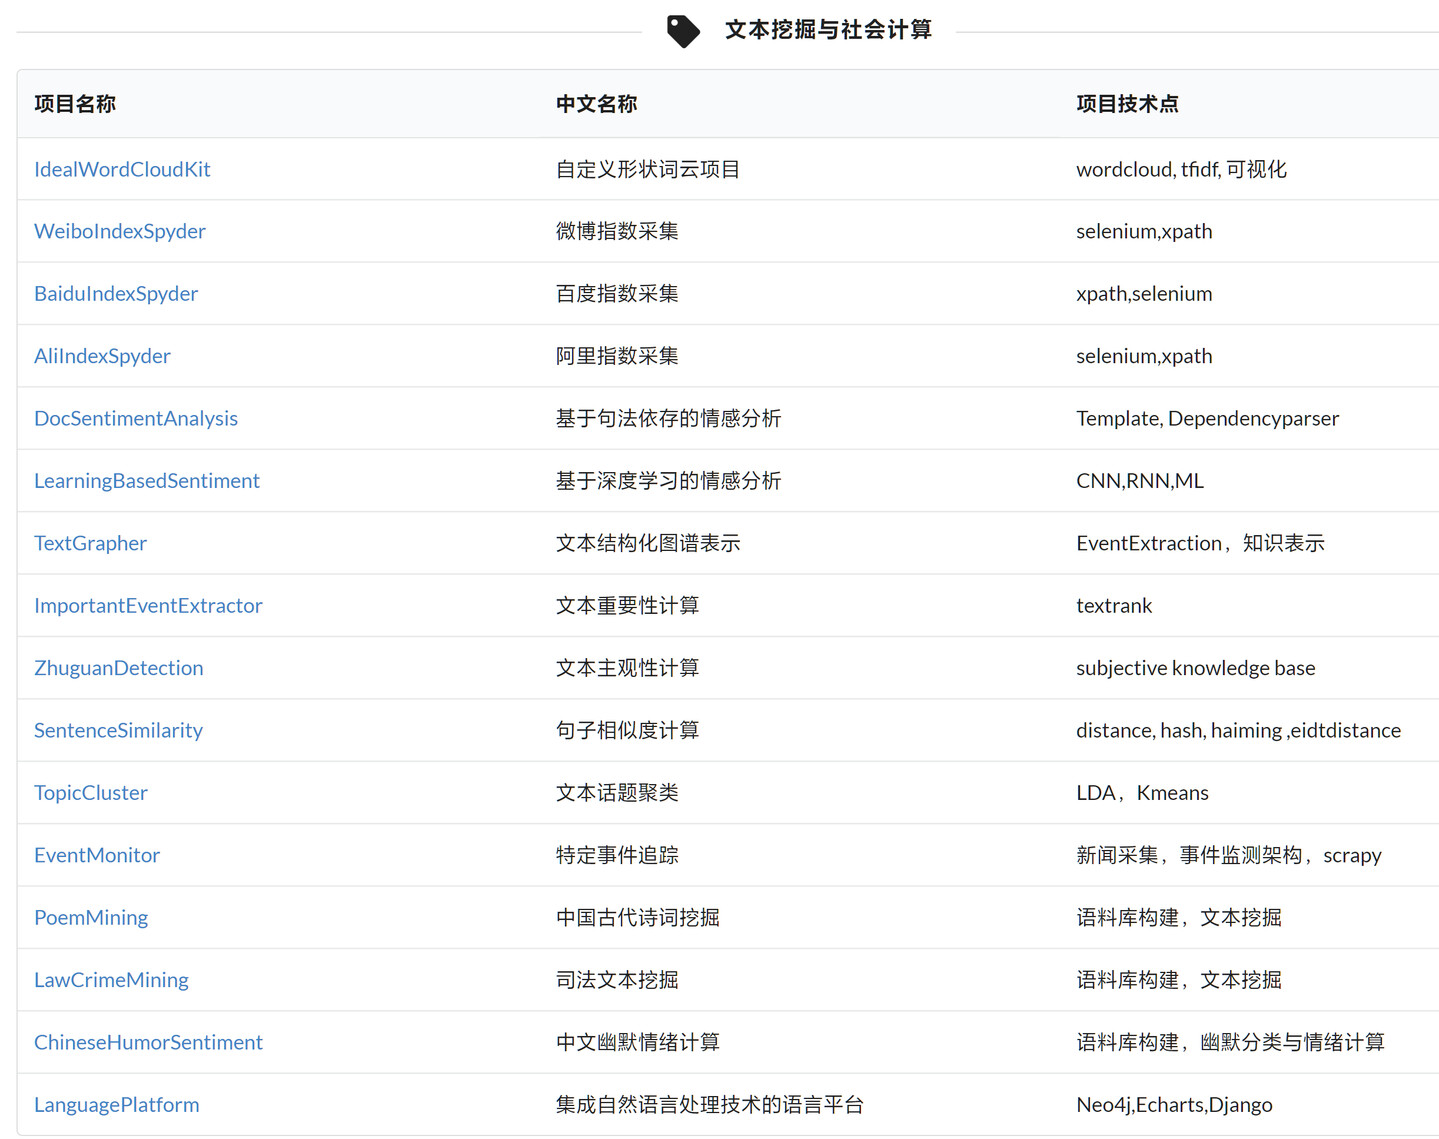Viewport: 1439px width, 1139px height.
Task: Open the IdealWordCloudKit project link
Action: click(x=122, y=169)
